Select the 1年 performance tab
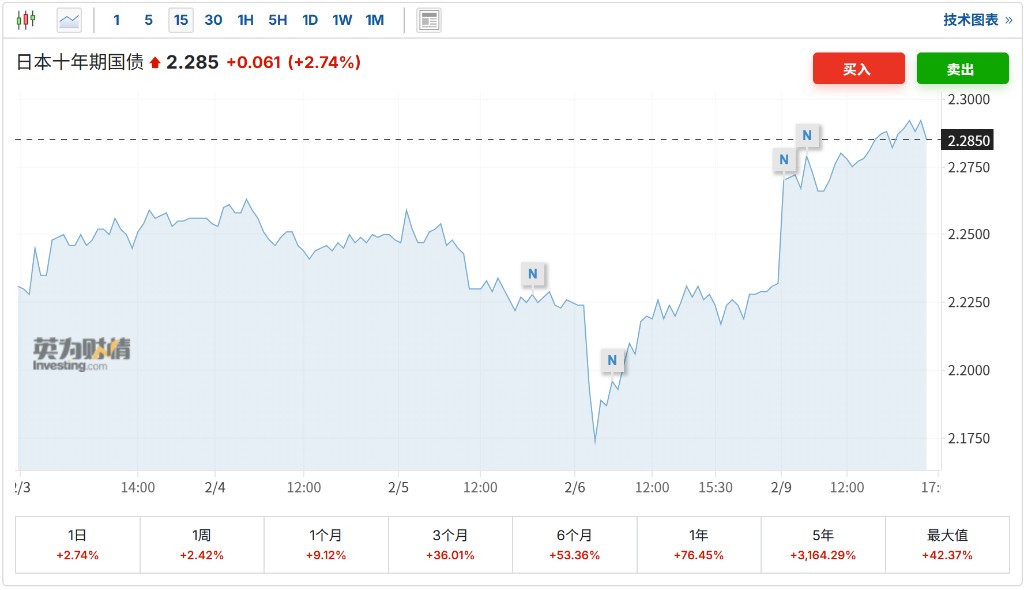Image resolution: width=1024 pixels, height=590 pixels. [698, 544]
